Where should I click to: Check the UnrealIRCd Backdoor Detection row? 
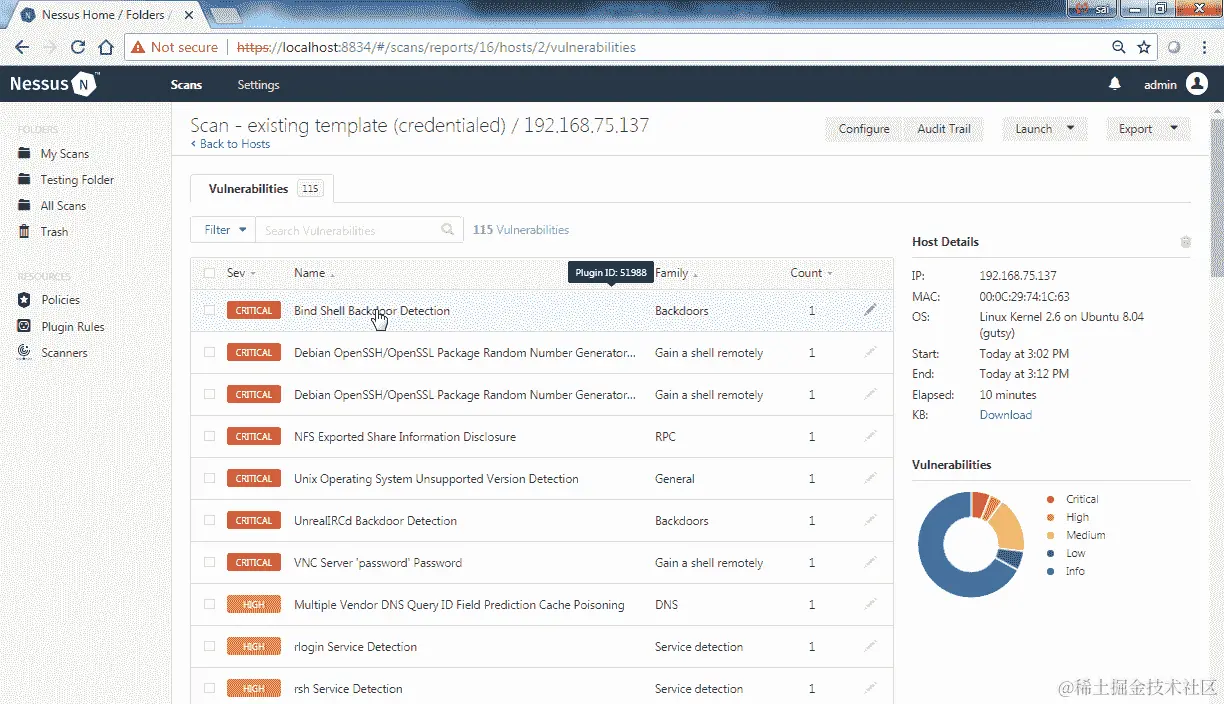pyautogui.click(x=209, y=520)
